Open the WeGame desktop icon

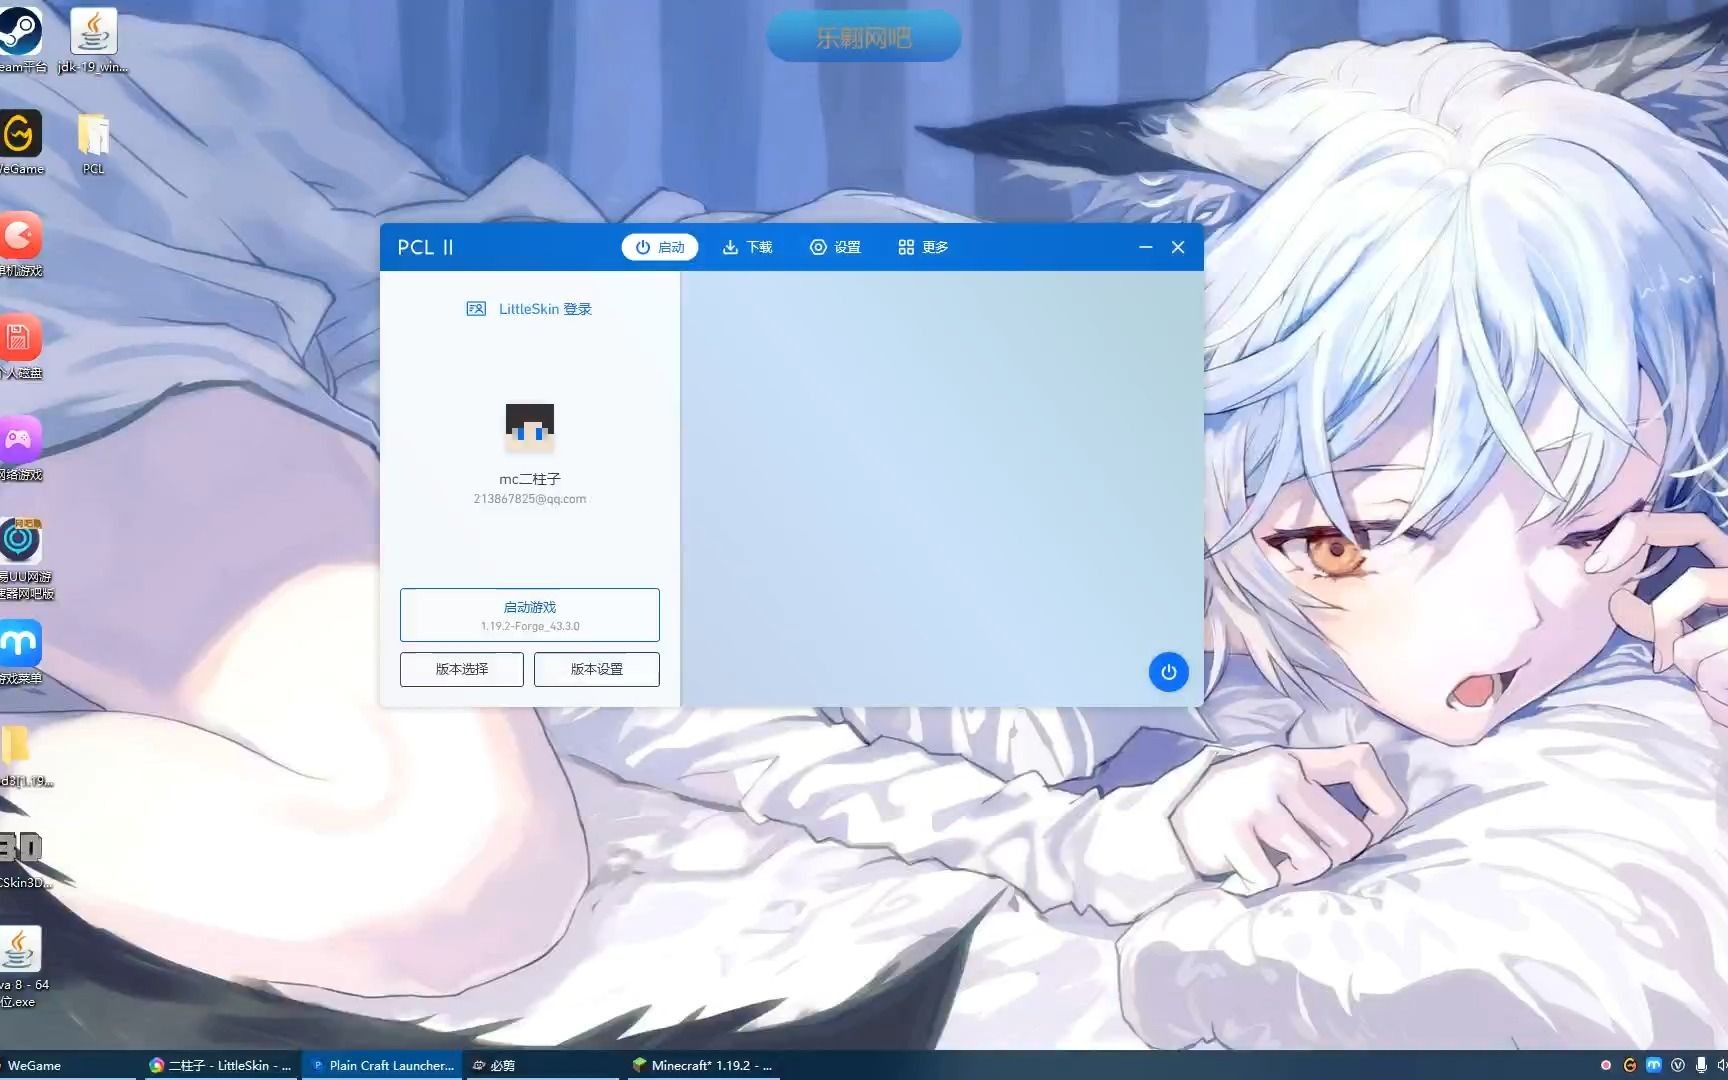(x=20, y=142)
